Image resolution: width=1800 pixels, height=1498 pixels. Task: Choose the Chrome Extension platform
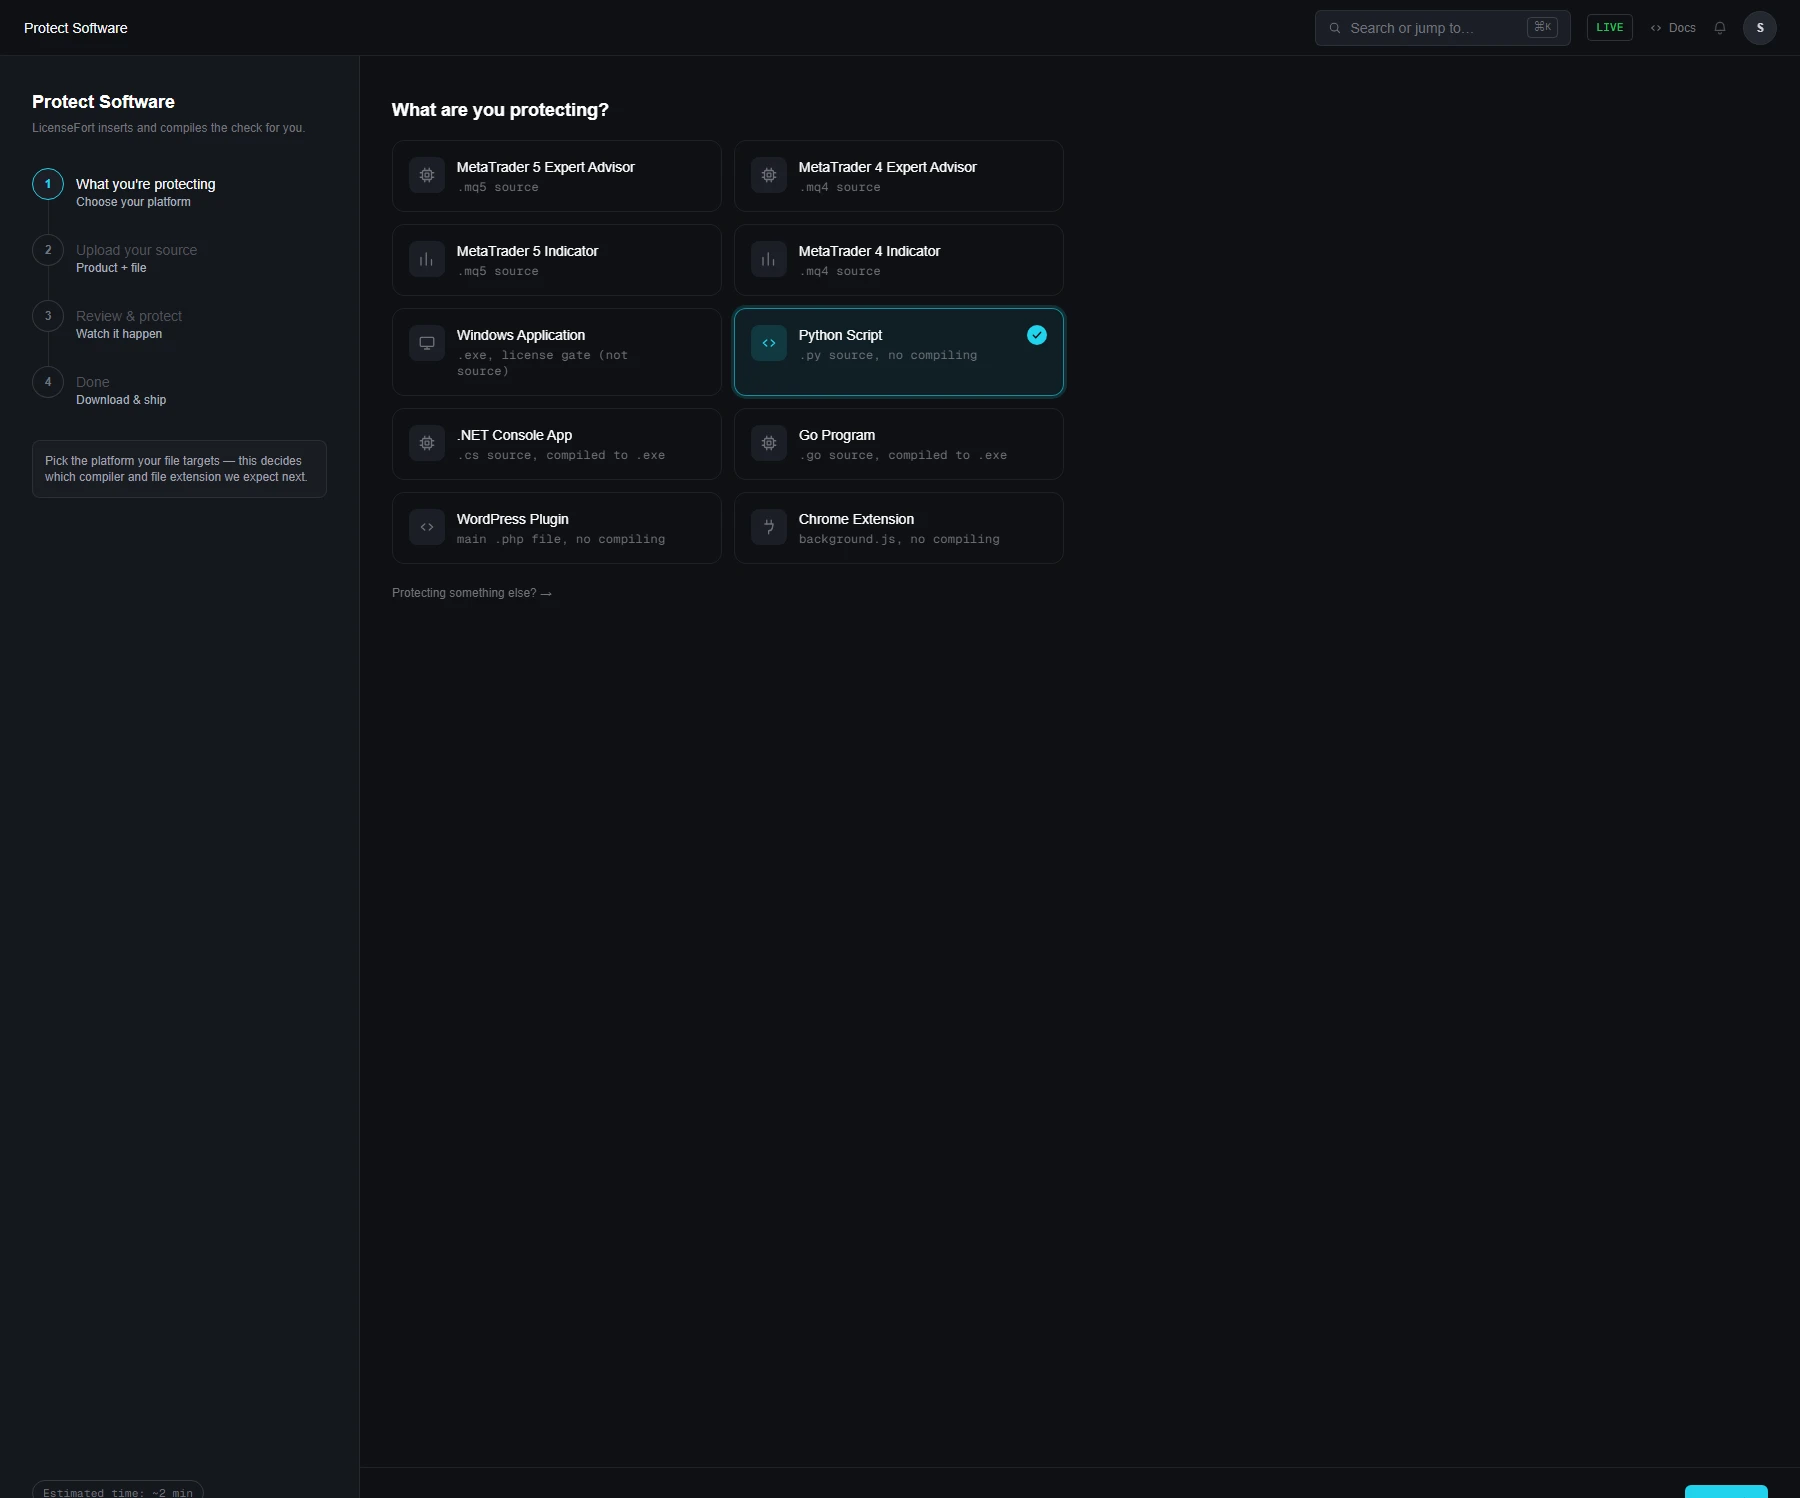tap(899, 528)
